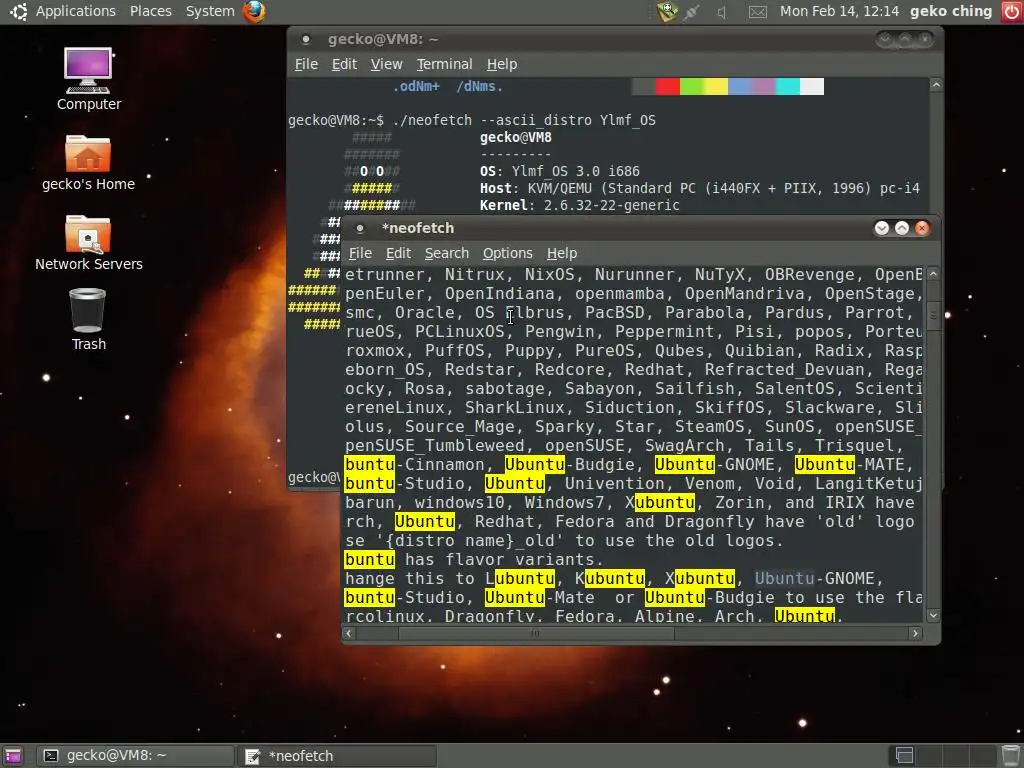Screen dimensions: 1024x768
Task: Click the volume speaker tray icon
Action: click(x=722, y=12)
